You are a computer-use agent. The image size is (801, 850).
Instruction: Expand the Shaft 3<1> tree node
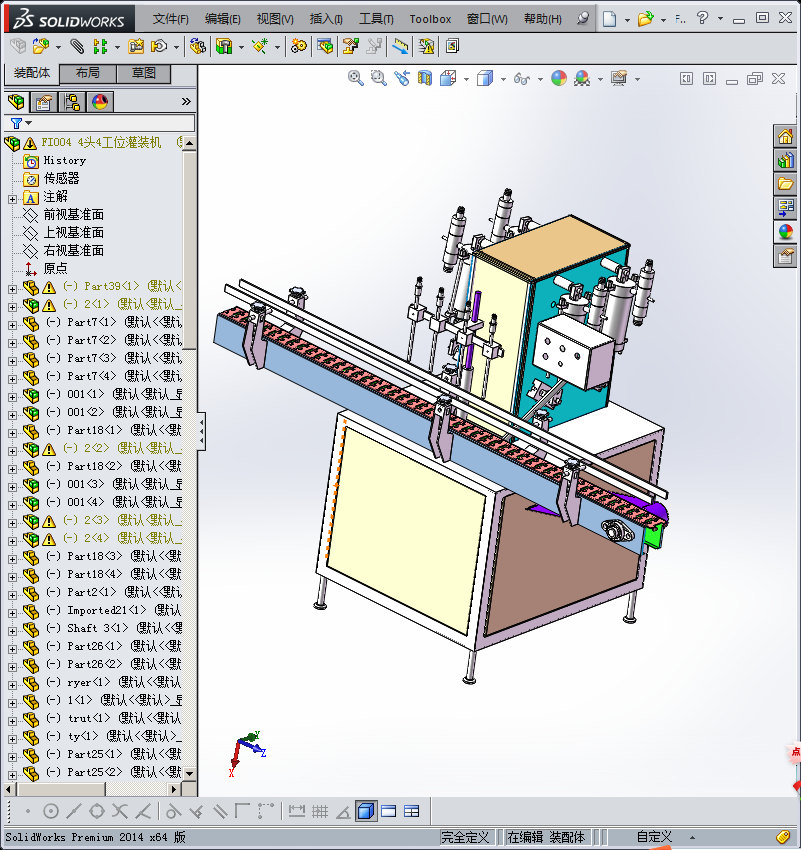coord(12,632)
